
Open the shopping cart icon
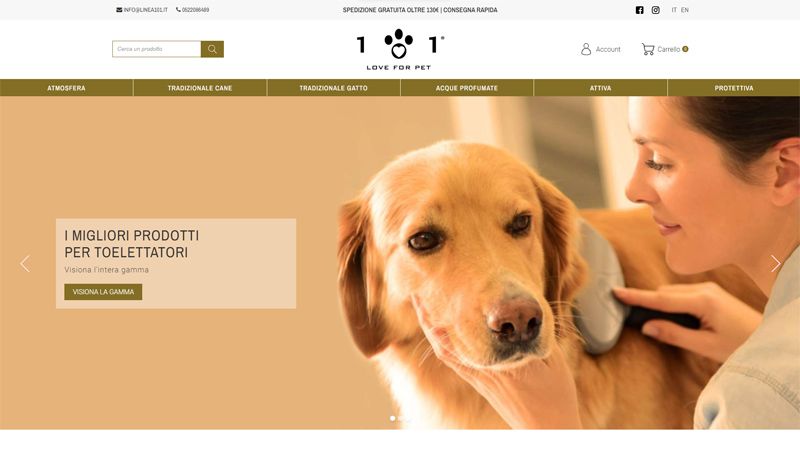click(648, 49)
